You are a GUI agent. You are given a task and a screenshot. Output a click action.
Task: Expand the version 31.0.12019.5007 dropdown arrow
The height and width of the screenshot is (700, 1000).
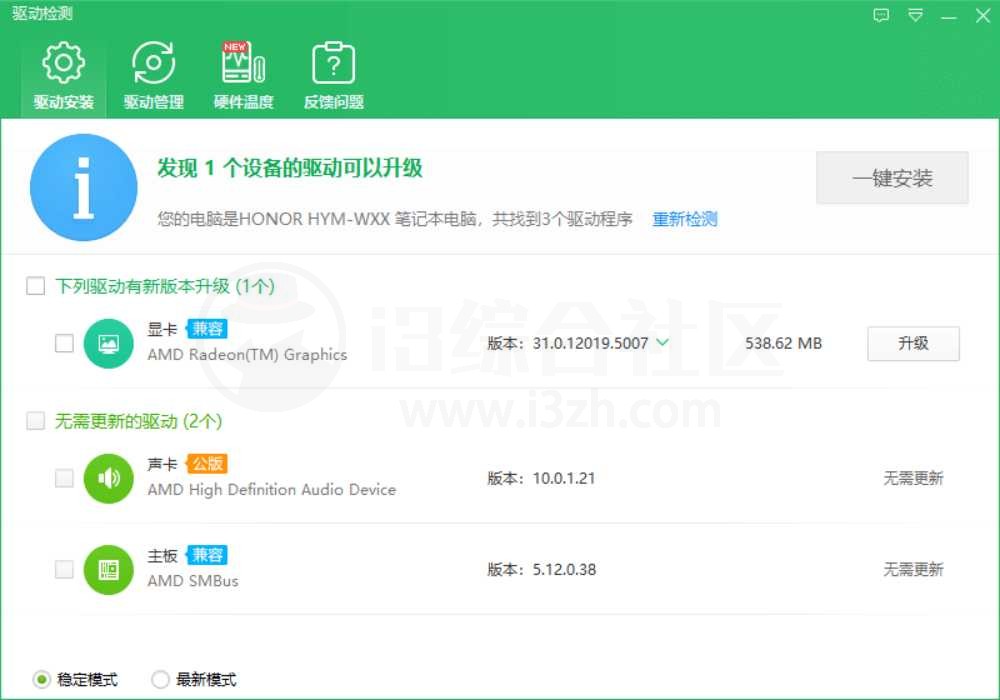click(x=663, y=342)
